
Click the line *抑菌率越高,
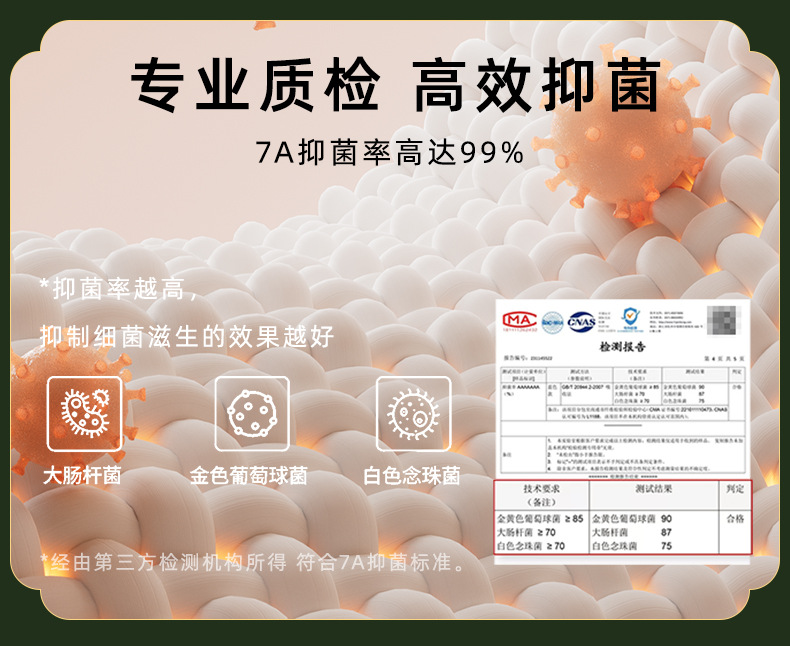(119, 289)
